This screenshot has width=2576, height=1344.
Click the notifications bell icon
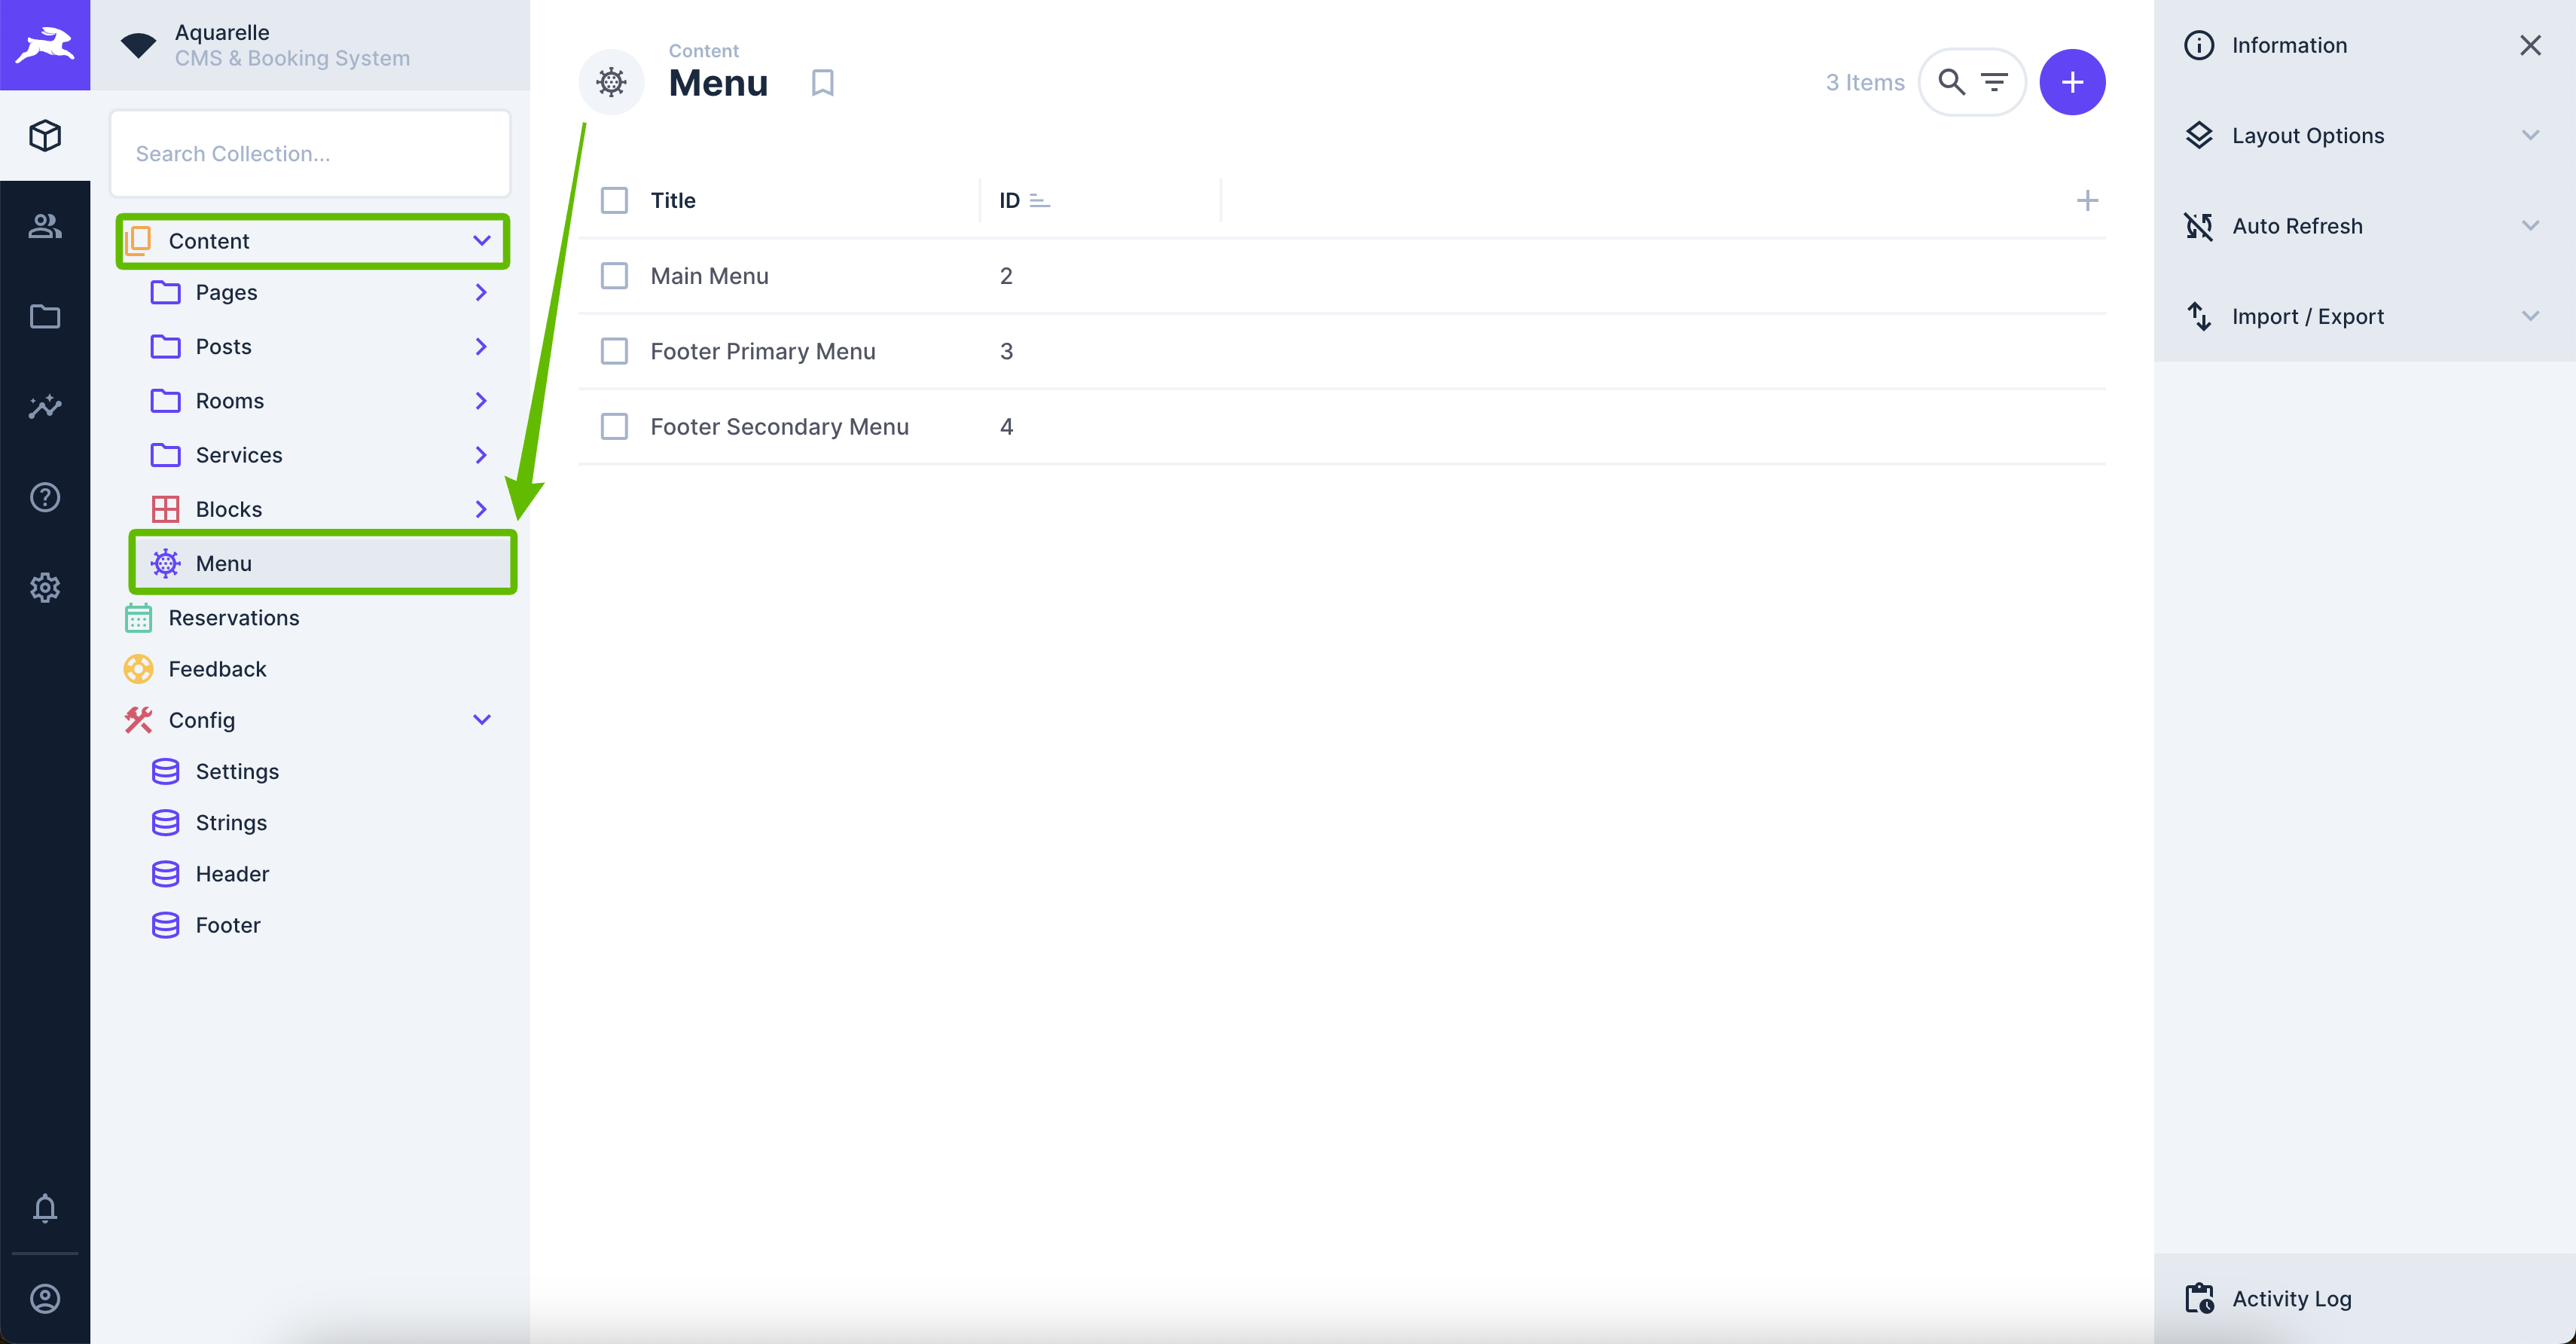click(x=45, y=1208)
